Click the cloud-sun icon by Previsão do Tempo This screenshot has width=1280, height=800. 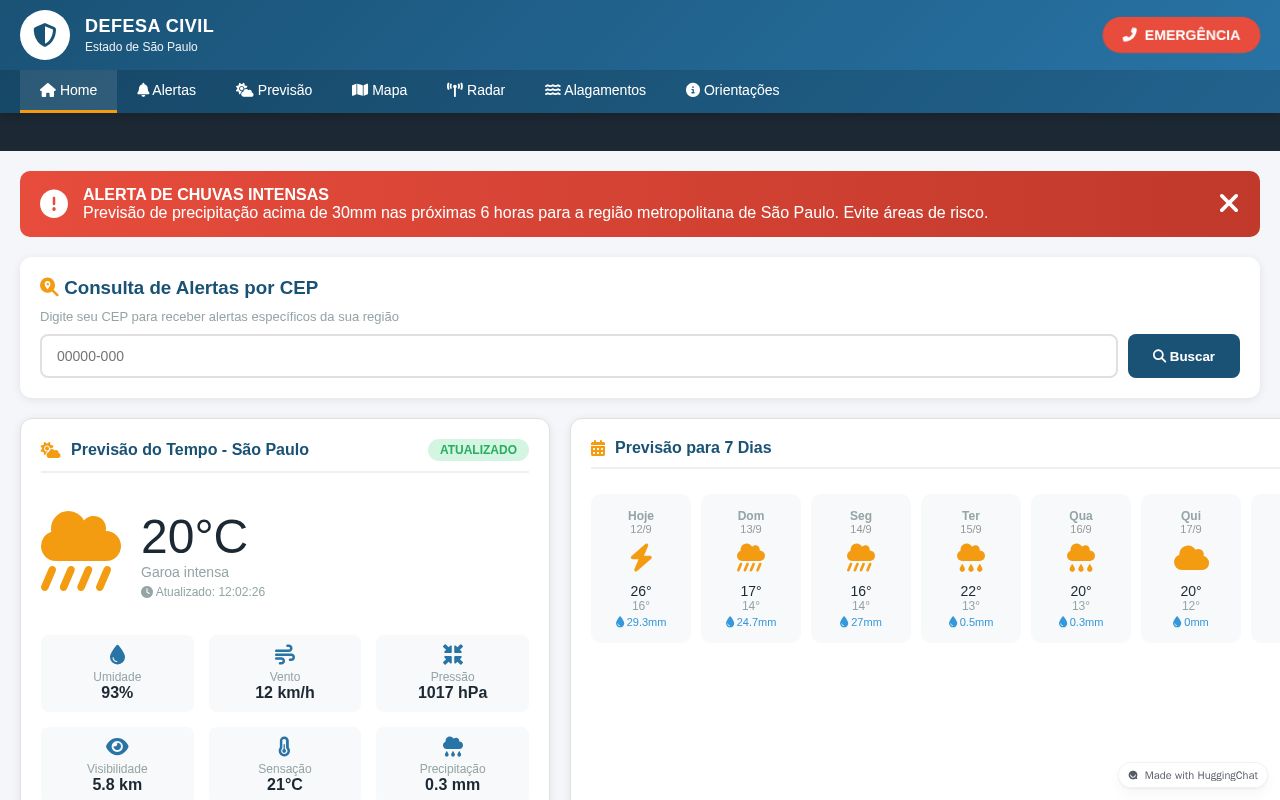coord(50,450)
